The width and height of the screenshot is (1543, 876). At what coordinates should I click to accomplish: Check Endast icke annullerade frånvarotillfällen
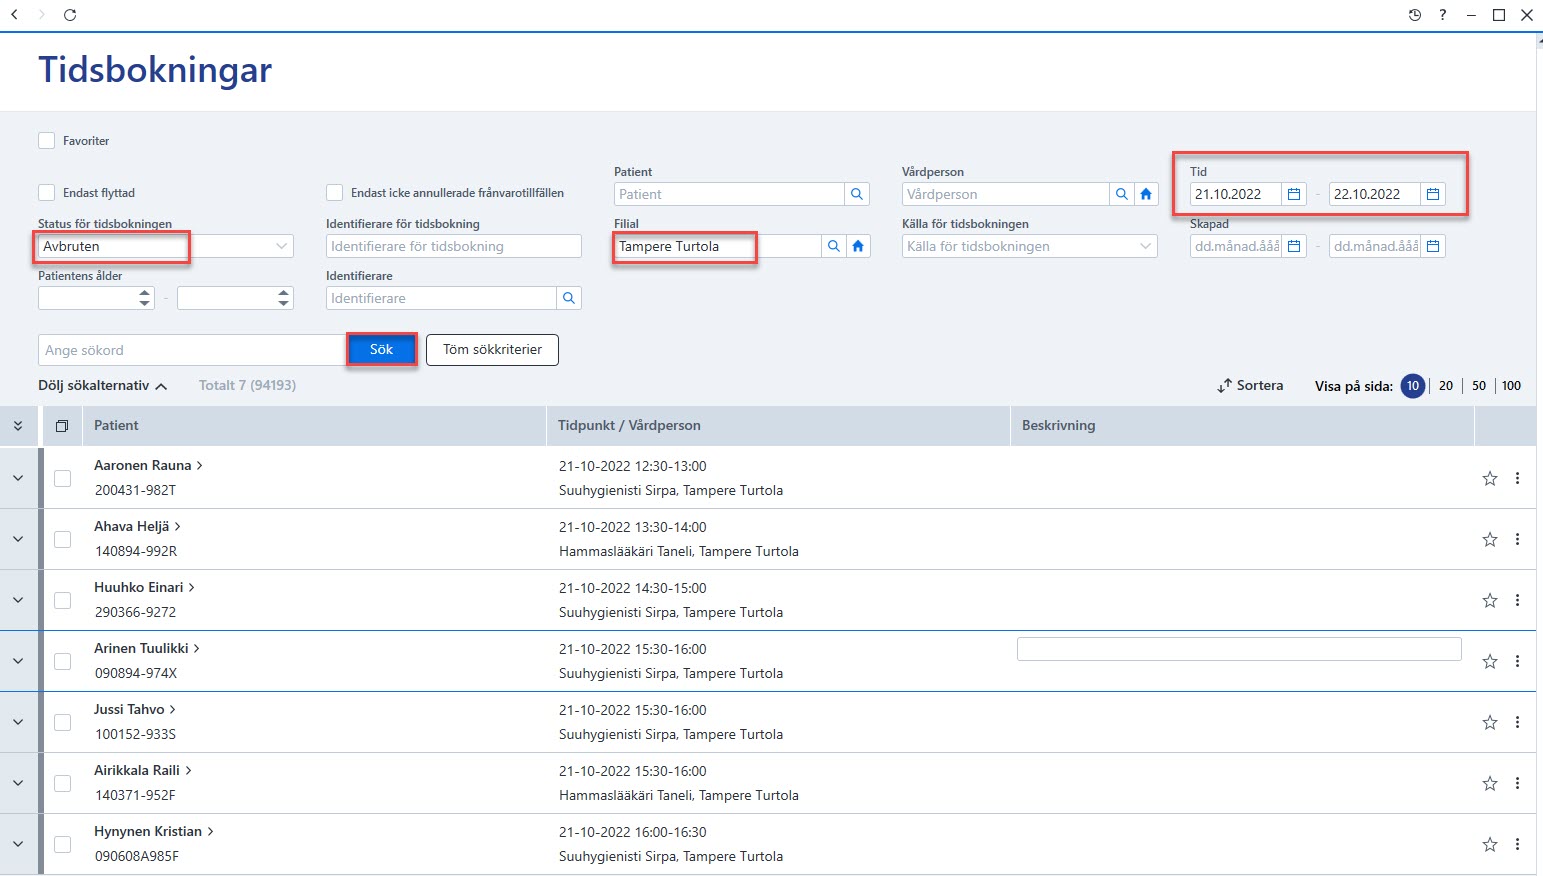click(334, 193)
